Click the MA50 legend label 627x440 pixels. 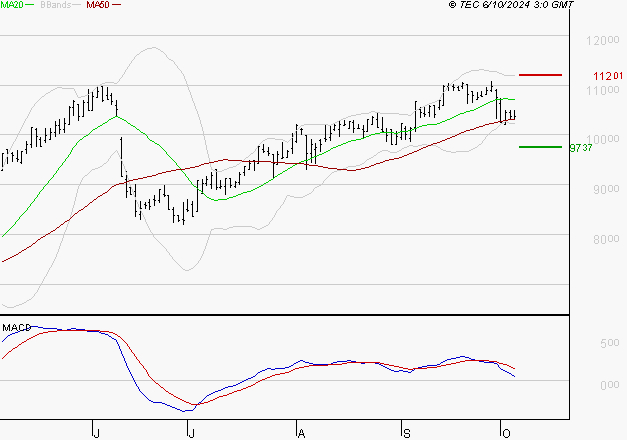(98, 5)
